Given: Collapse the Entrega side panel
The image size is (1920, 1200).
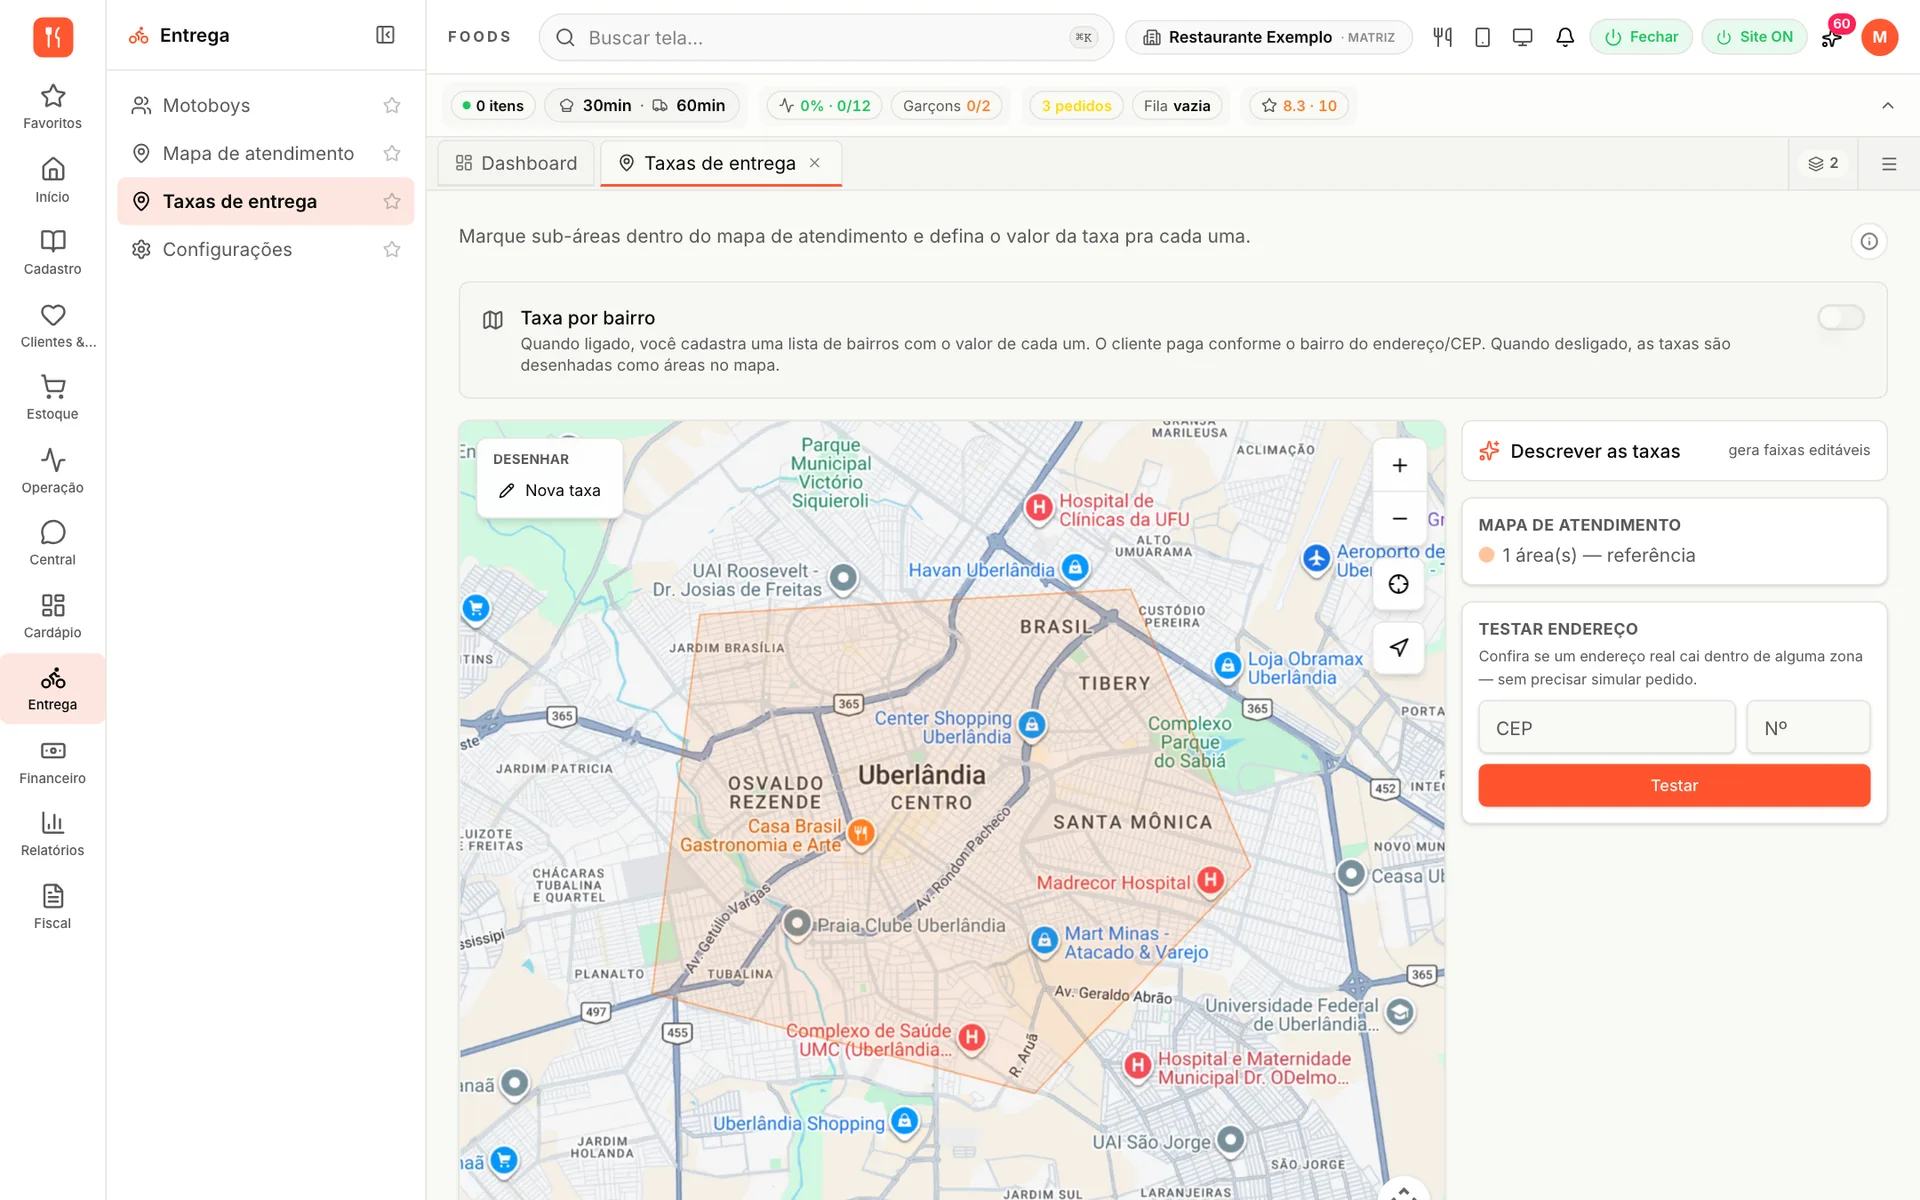Looking at the screenshot, I should [385, 35].
